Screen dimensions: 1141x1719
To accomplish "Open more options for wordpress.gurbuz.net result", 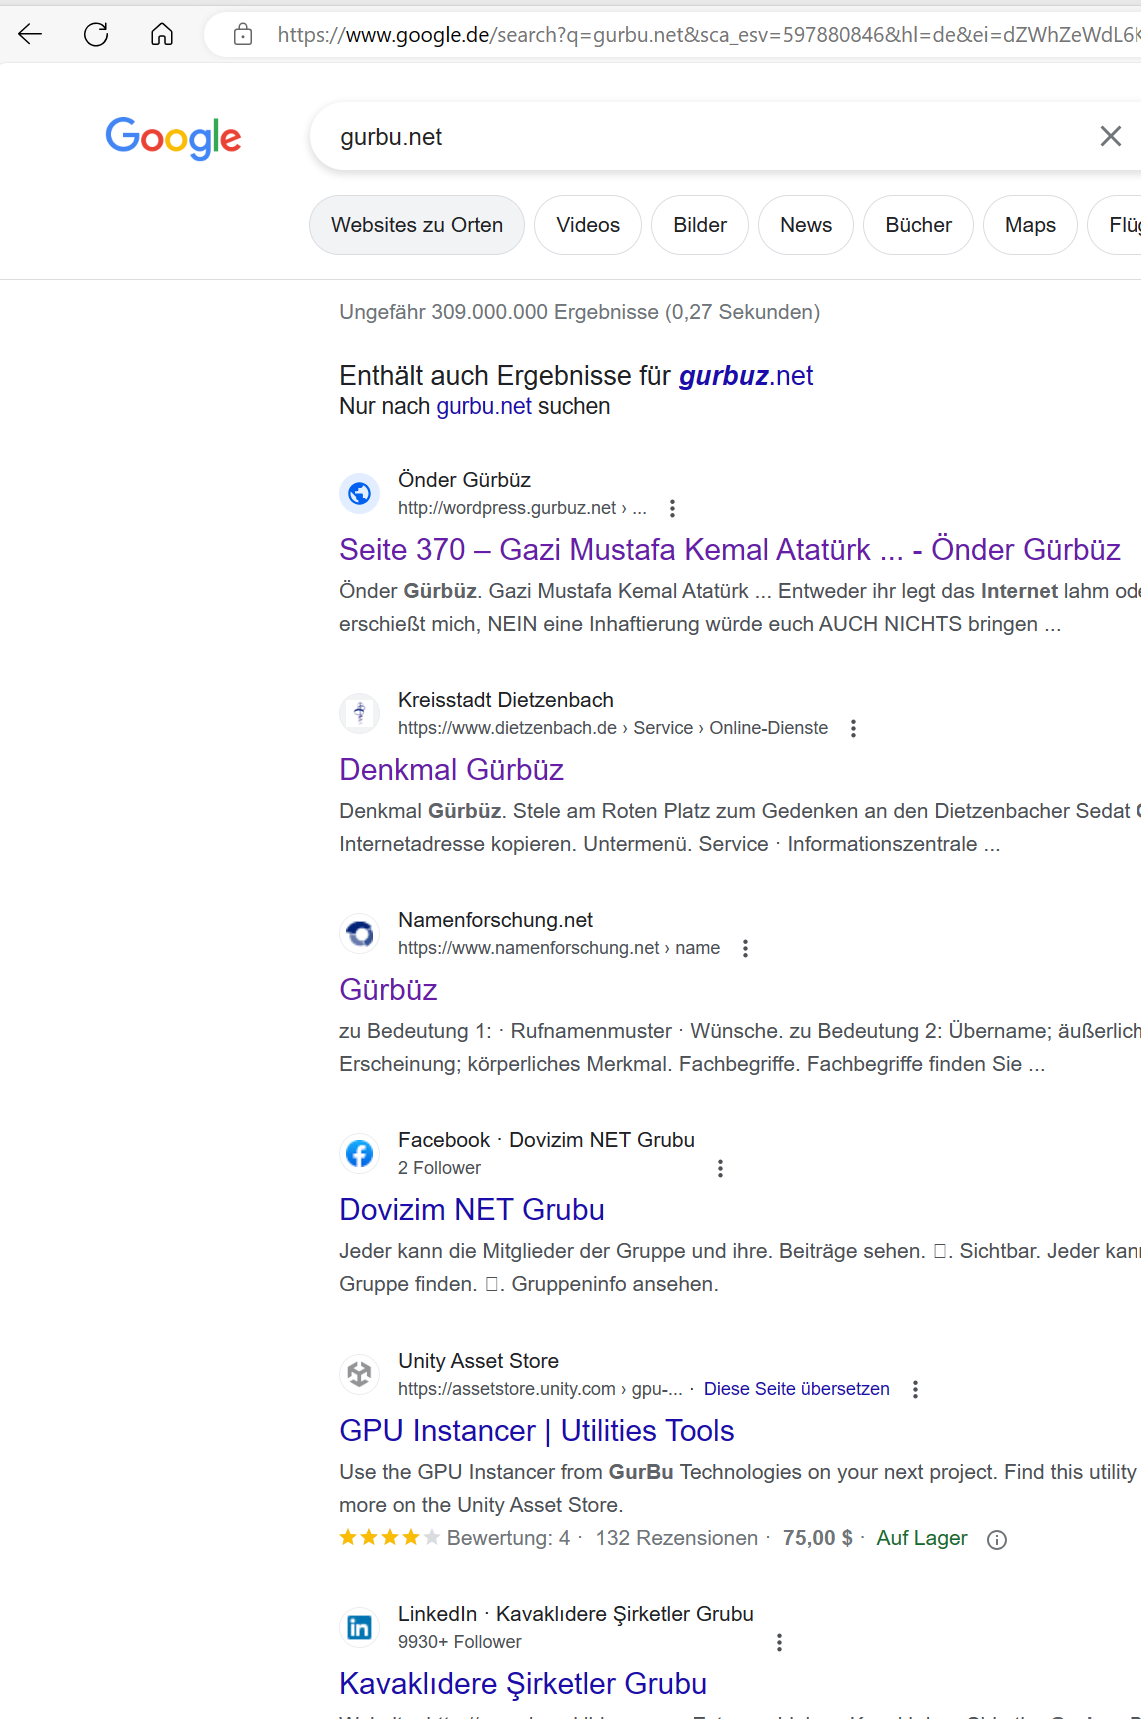I will [x=672, y=508].
